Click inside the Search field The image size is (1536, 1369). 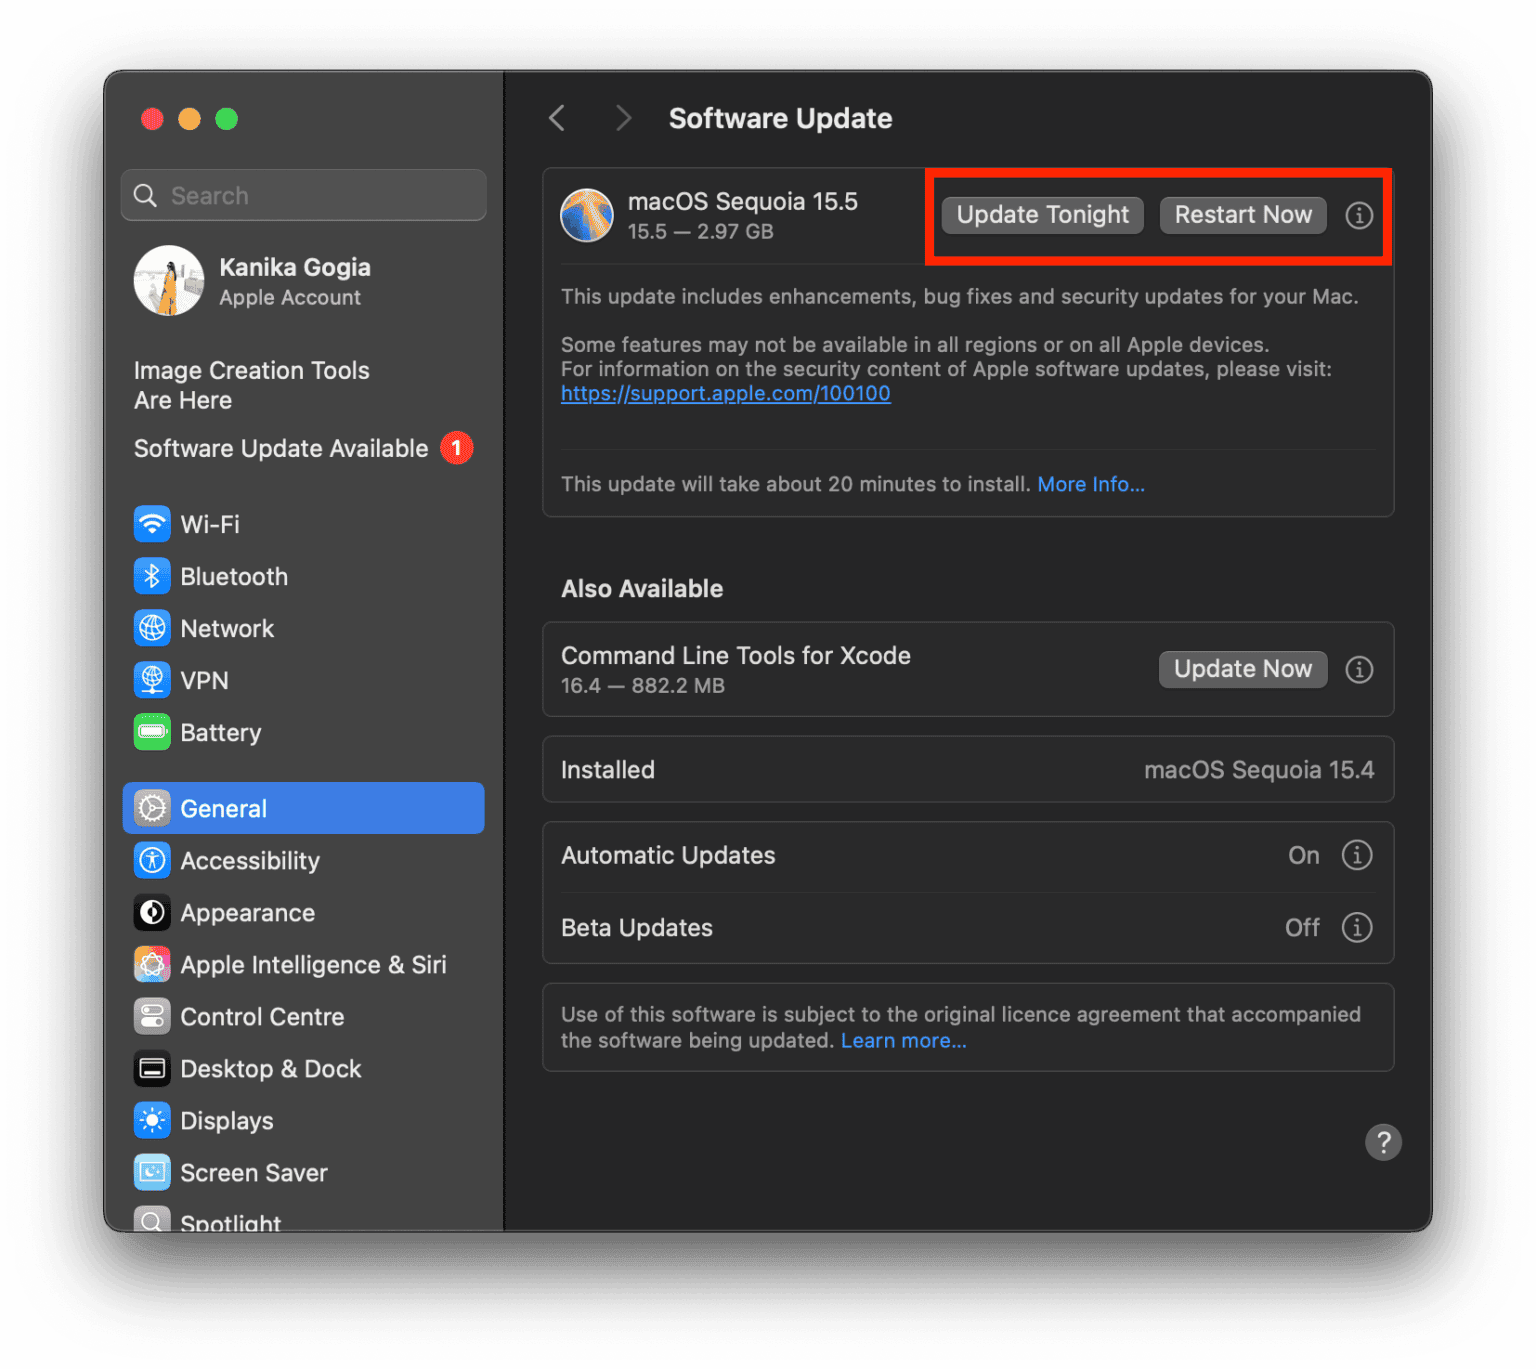pyautogui.click(x=303, y=195)
